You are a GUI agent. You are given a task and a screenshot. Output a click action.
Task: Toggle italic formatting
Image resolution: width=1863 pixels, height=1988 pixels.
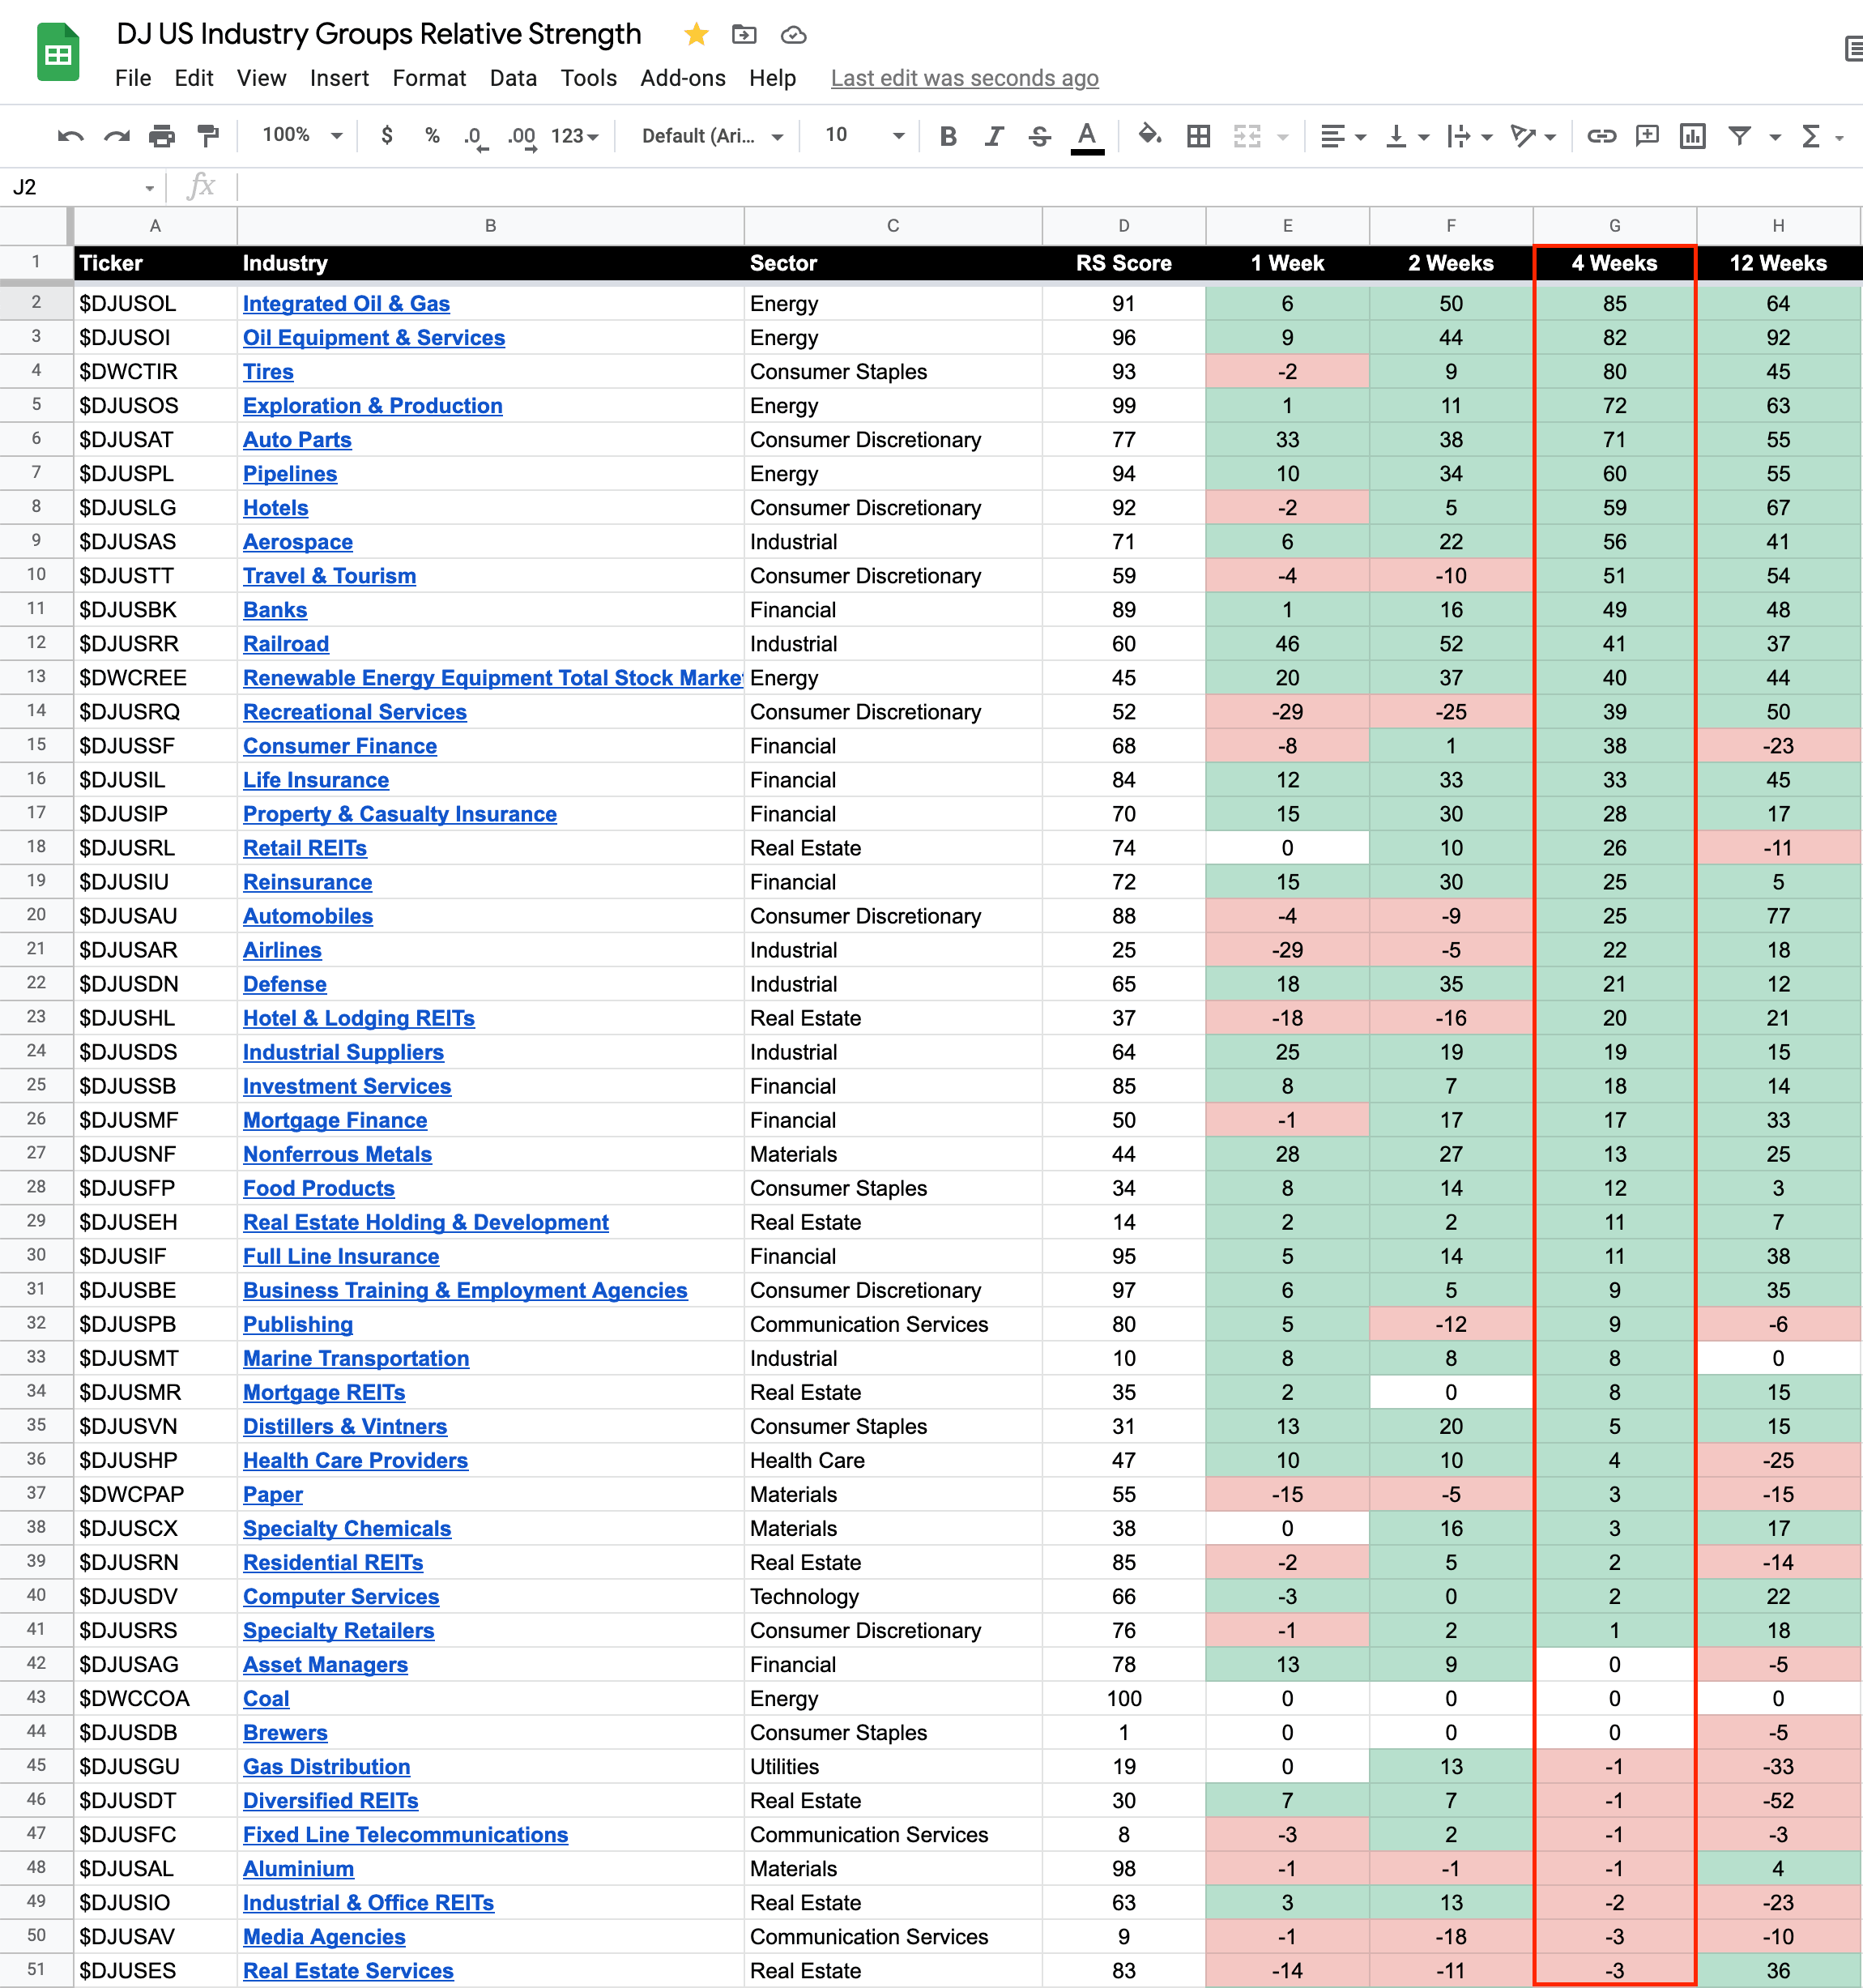point(993,136)
